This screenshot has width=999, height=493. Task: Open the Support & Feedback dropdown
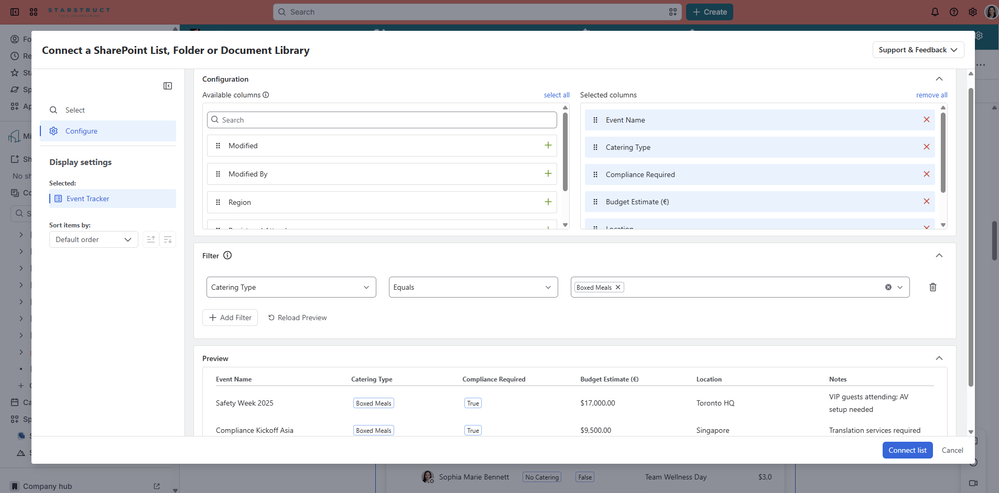pos(918,50)
